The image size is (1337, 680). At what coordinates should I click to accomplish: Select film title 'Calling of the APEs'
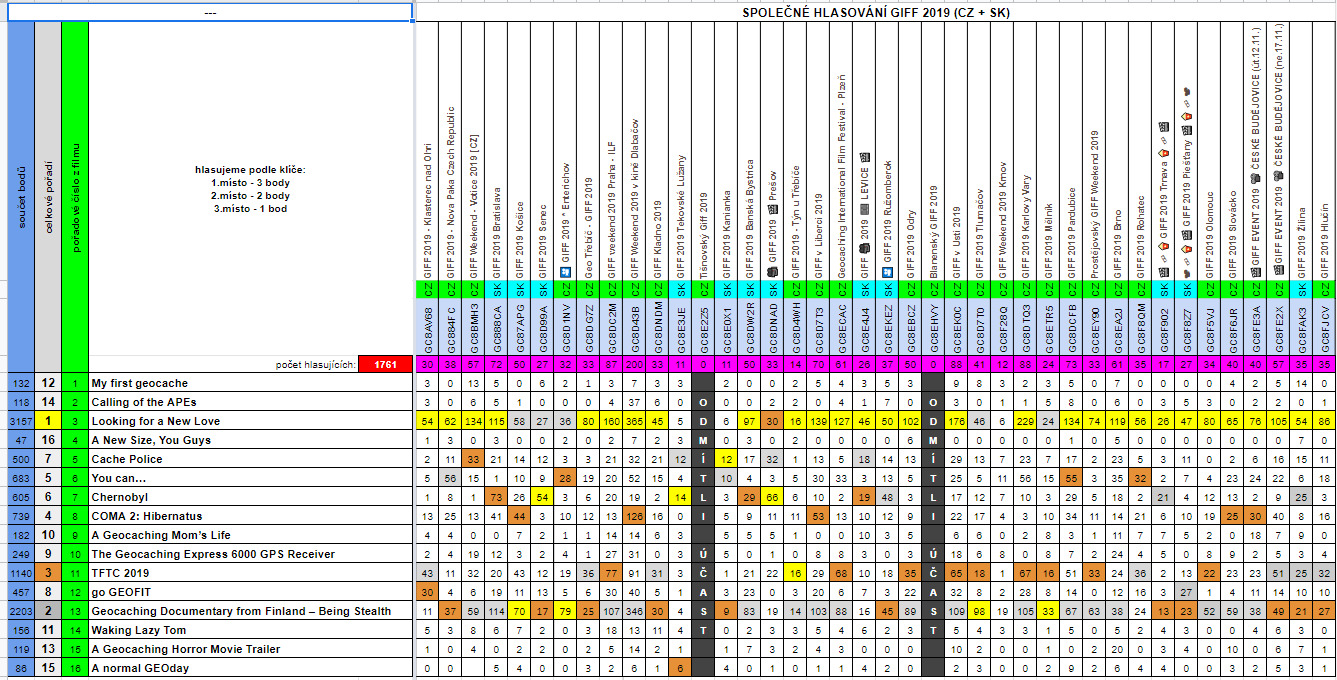pyautogui.click(x=251, y=402)
